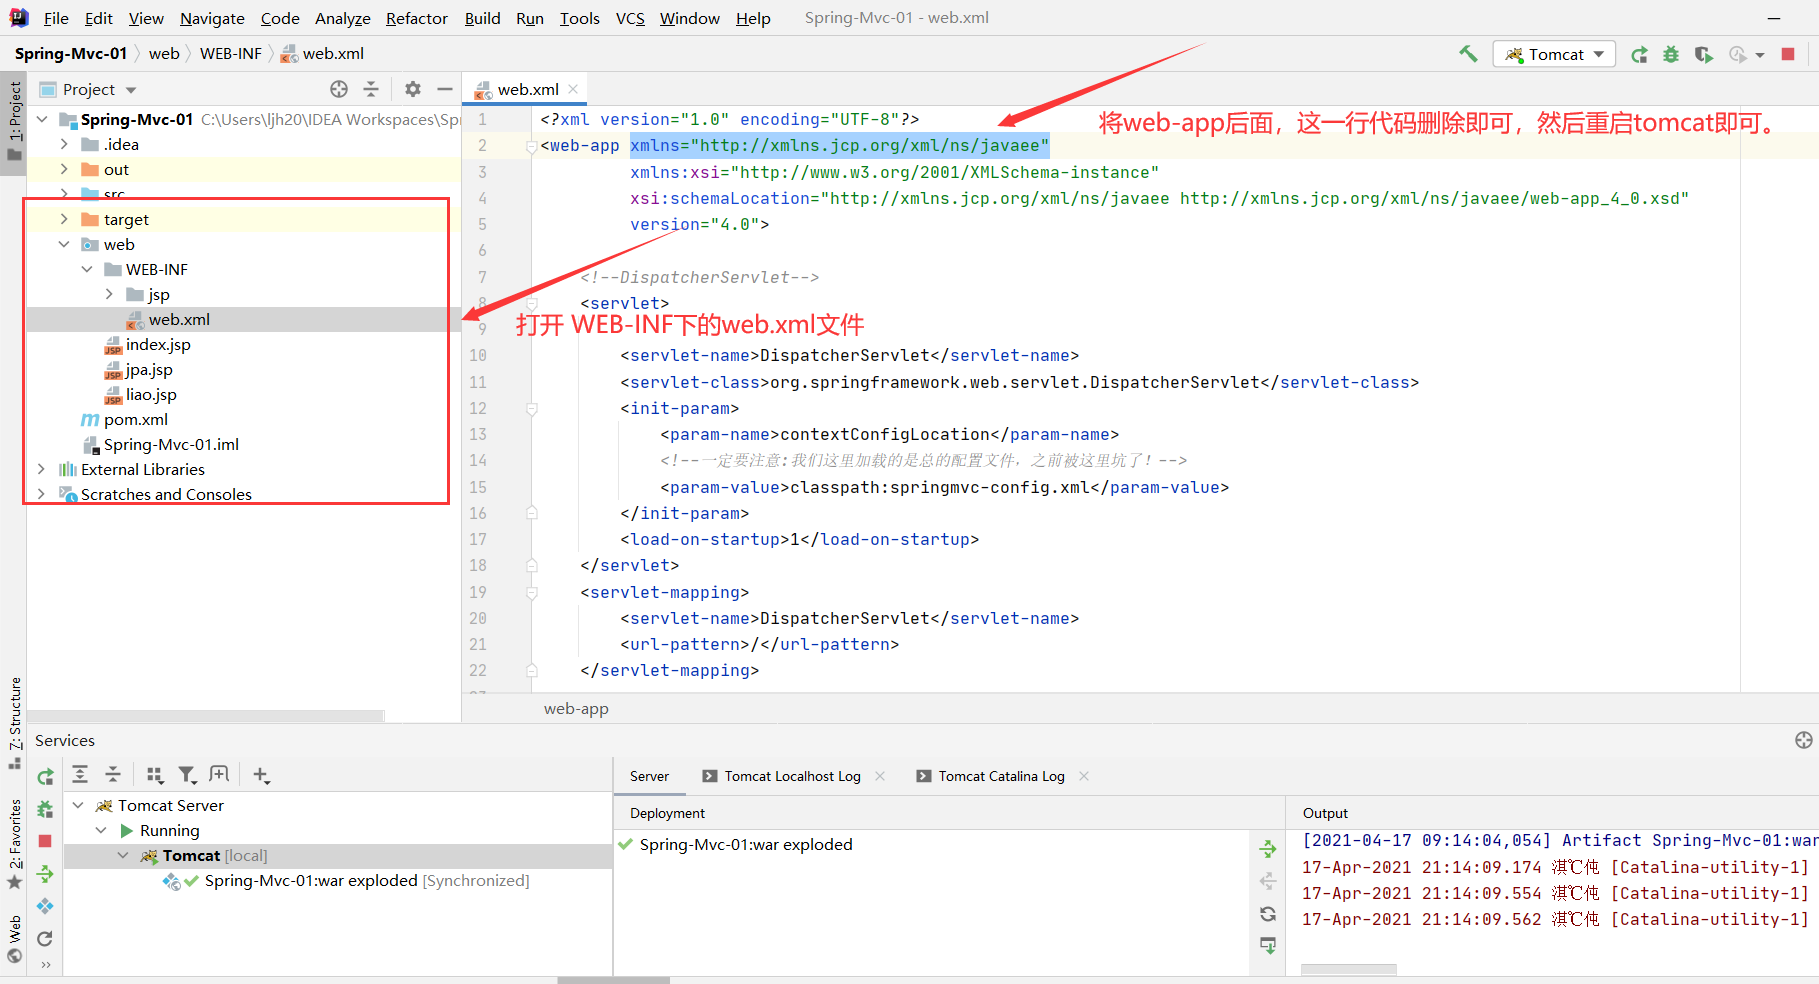Stop Tomcat using the top toolbar square
The height and width of the screenshot is (984, 1819).
(1788, 54)
